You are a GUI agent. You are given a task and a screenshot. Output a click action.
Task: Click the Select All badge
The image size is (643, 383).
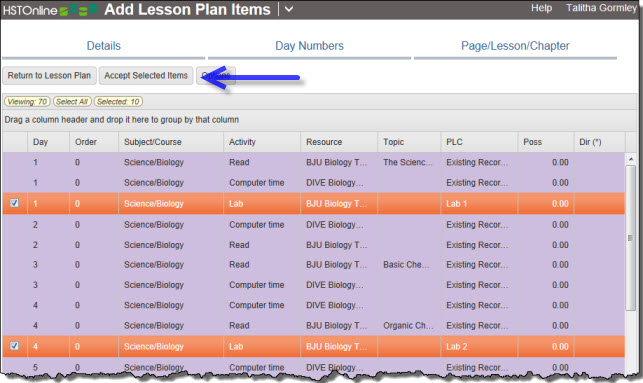[72, 102]
